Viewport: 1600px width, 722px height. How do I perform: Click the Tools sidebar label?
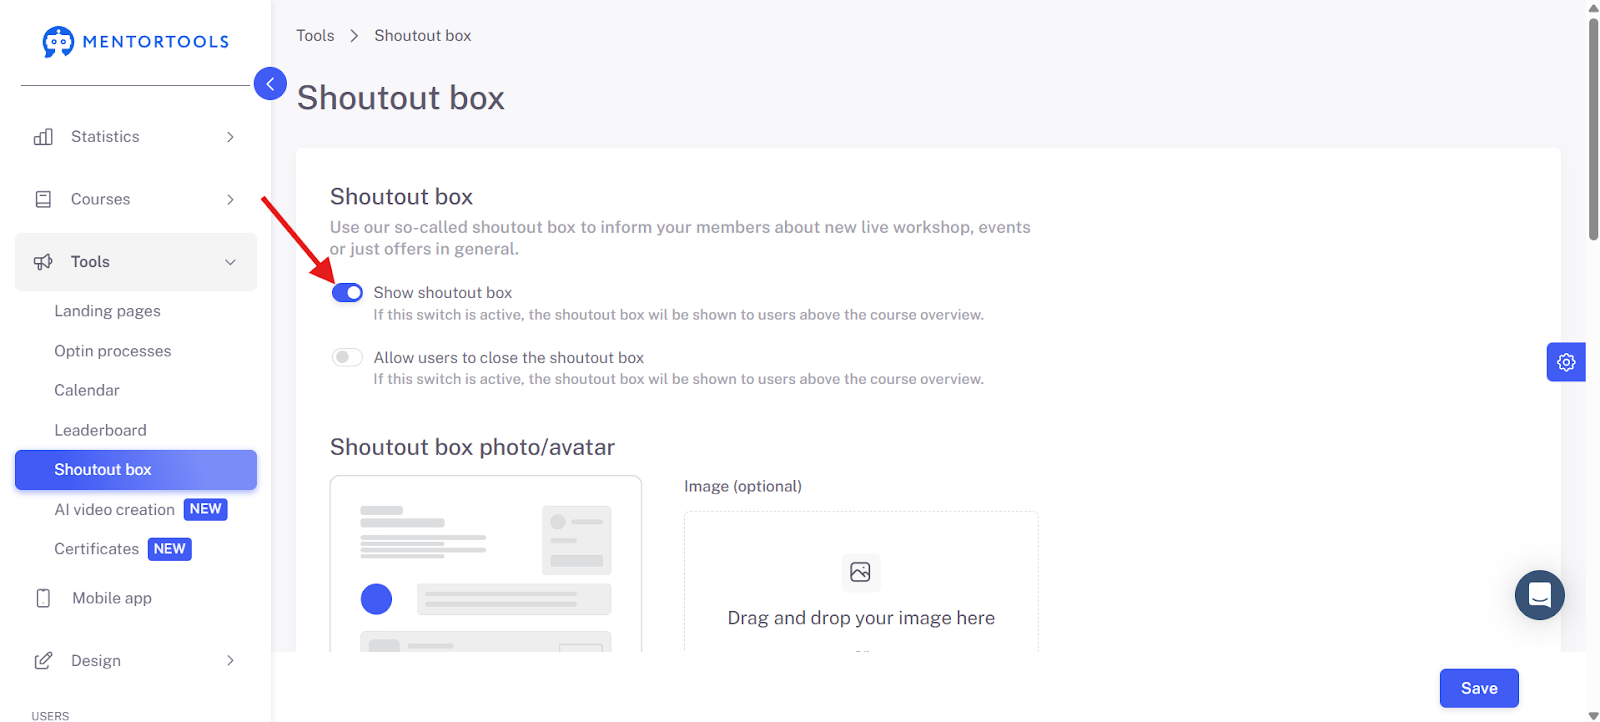coord(90,262)
